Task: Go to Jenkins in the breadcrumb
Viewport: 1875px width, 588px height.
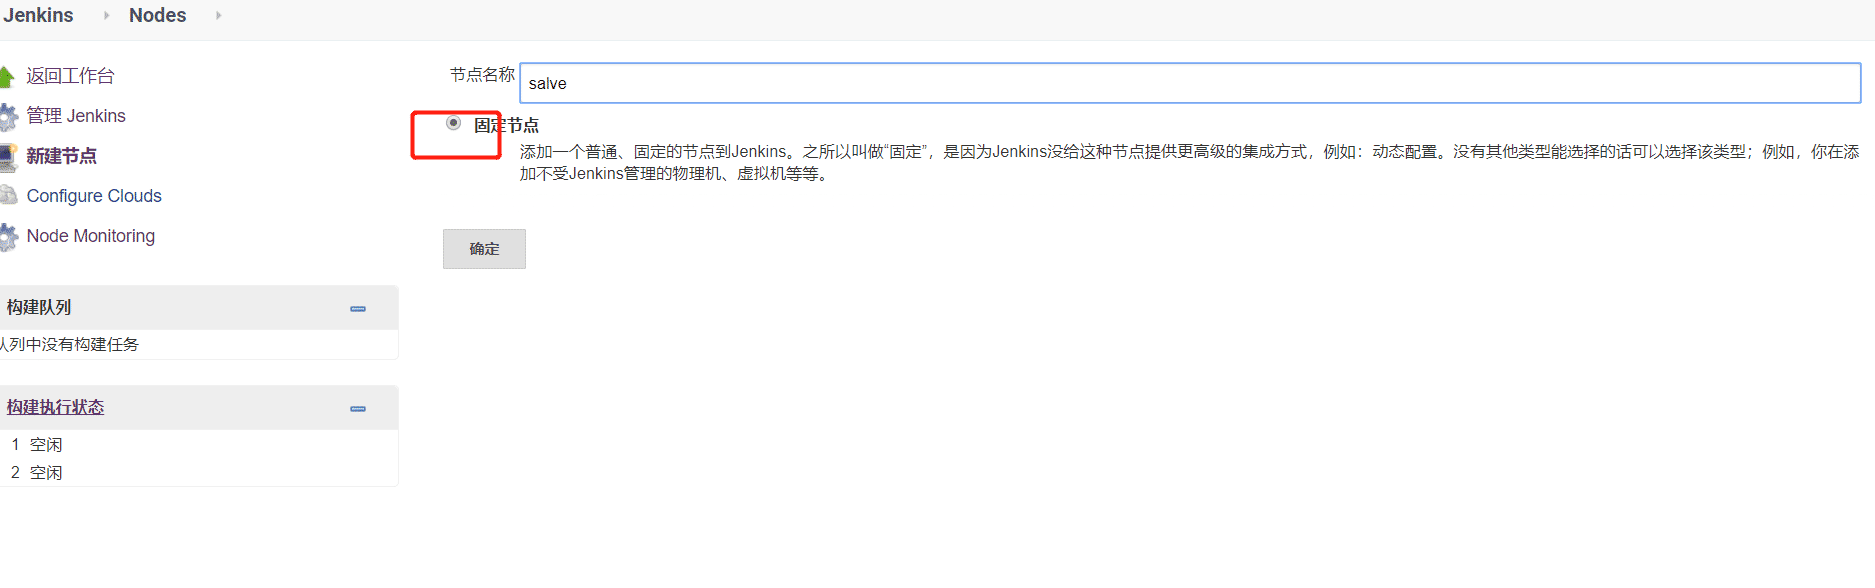Action: [x=38, y=16]
